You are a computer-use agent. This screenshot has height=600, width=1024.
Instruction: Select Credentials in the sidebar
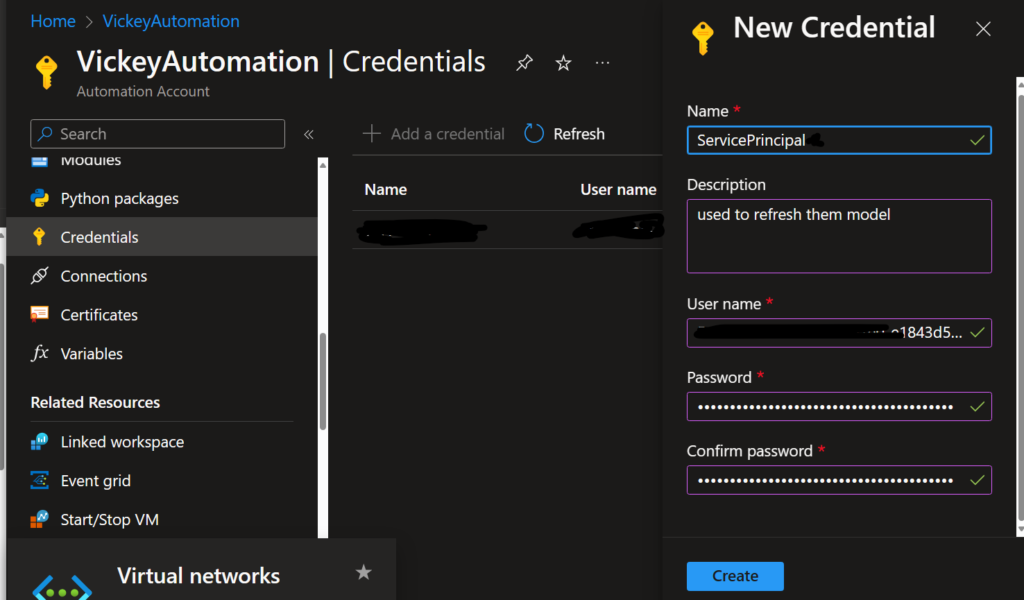[162, 236]
